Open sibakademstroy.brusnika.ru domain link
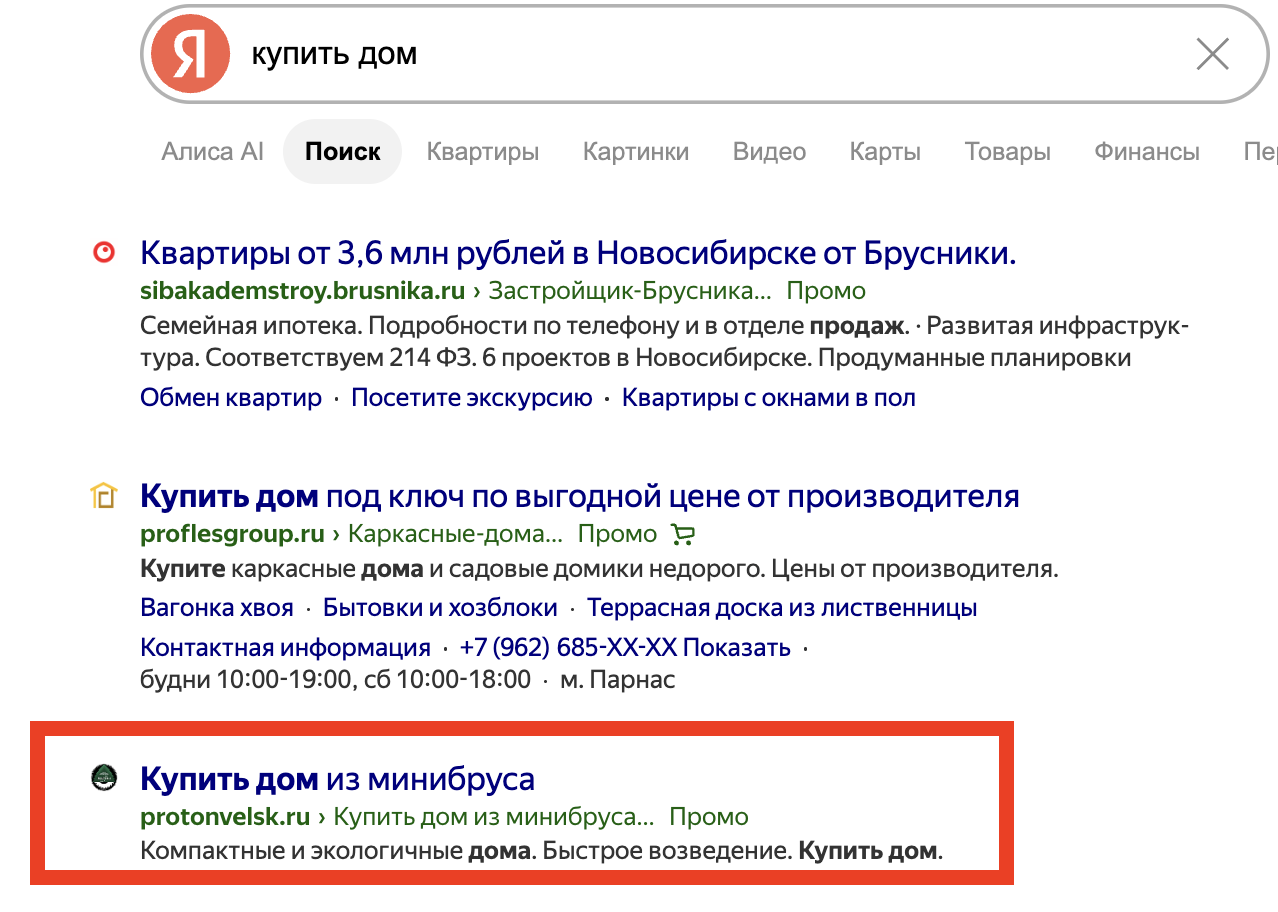1278x912 pixels. click(x=303, y=291)
